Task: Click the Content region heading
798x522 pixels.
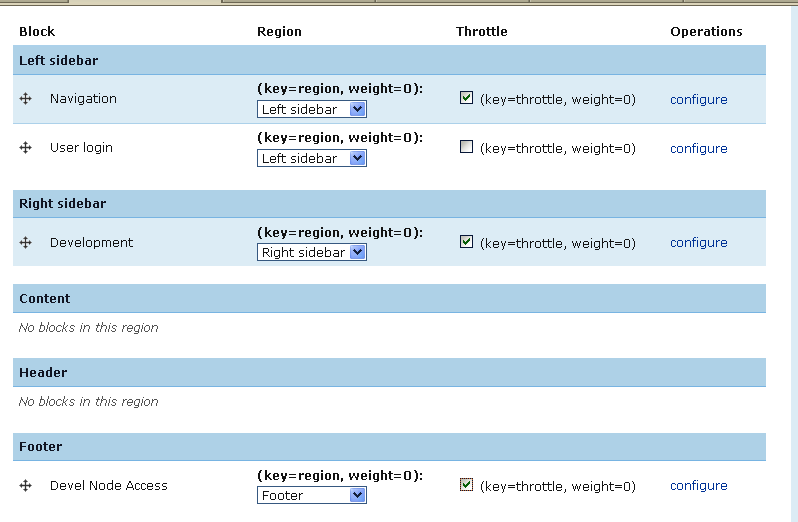Action: pos(45,299)
